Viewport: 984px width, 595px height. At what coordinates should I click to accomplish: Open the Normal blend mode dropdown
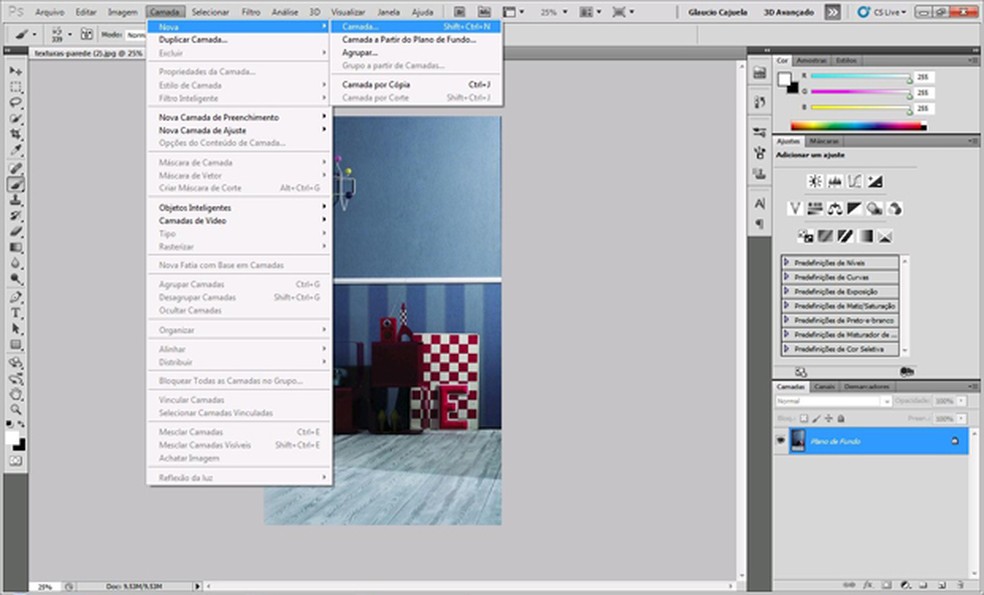(x=832, y=401)
